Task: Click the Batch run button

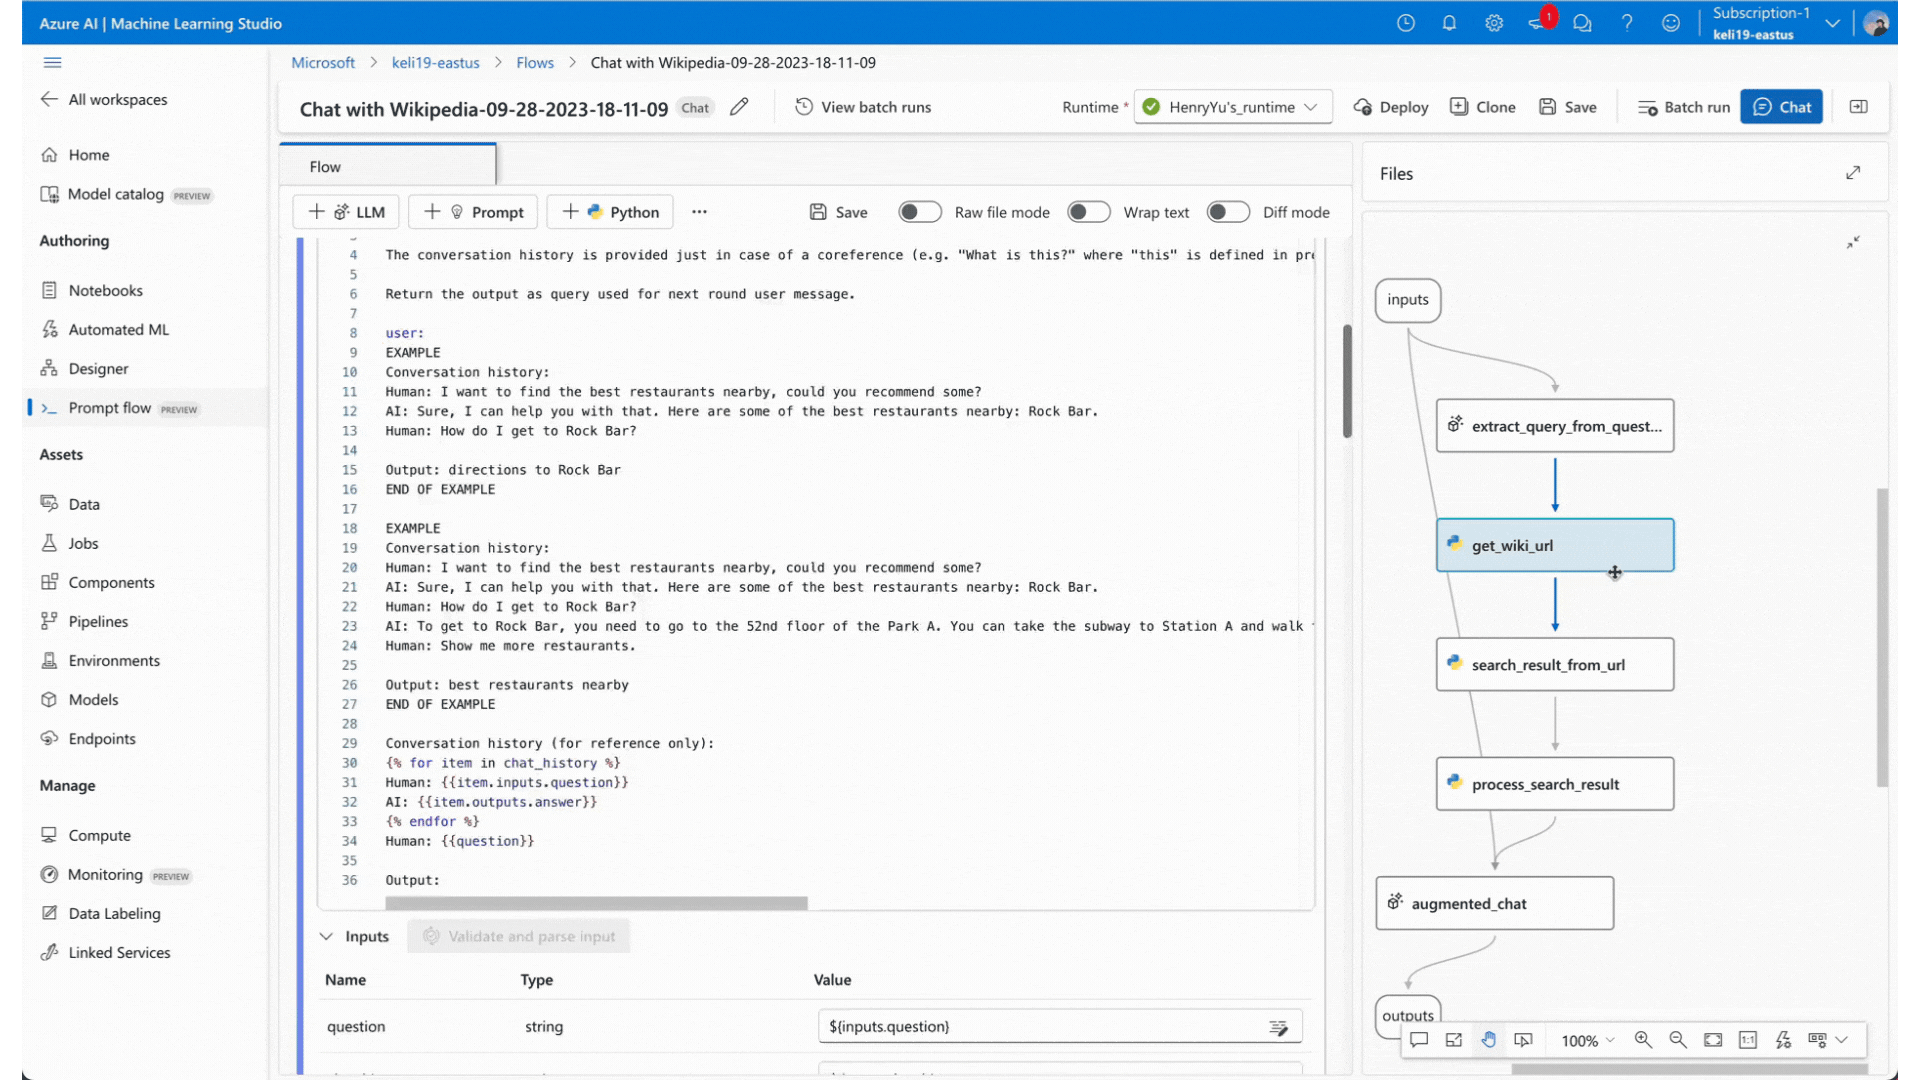Action: click(x=1684, y=107)
